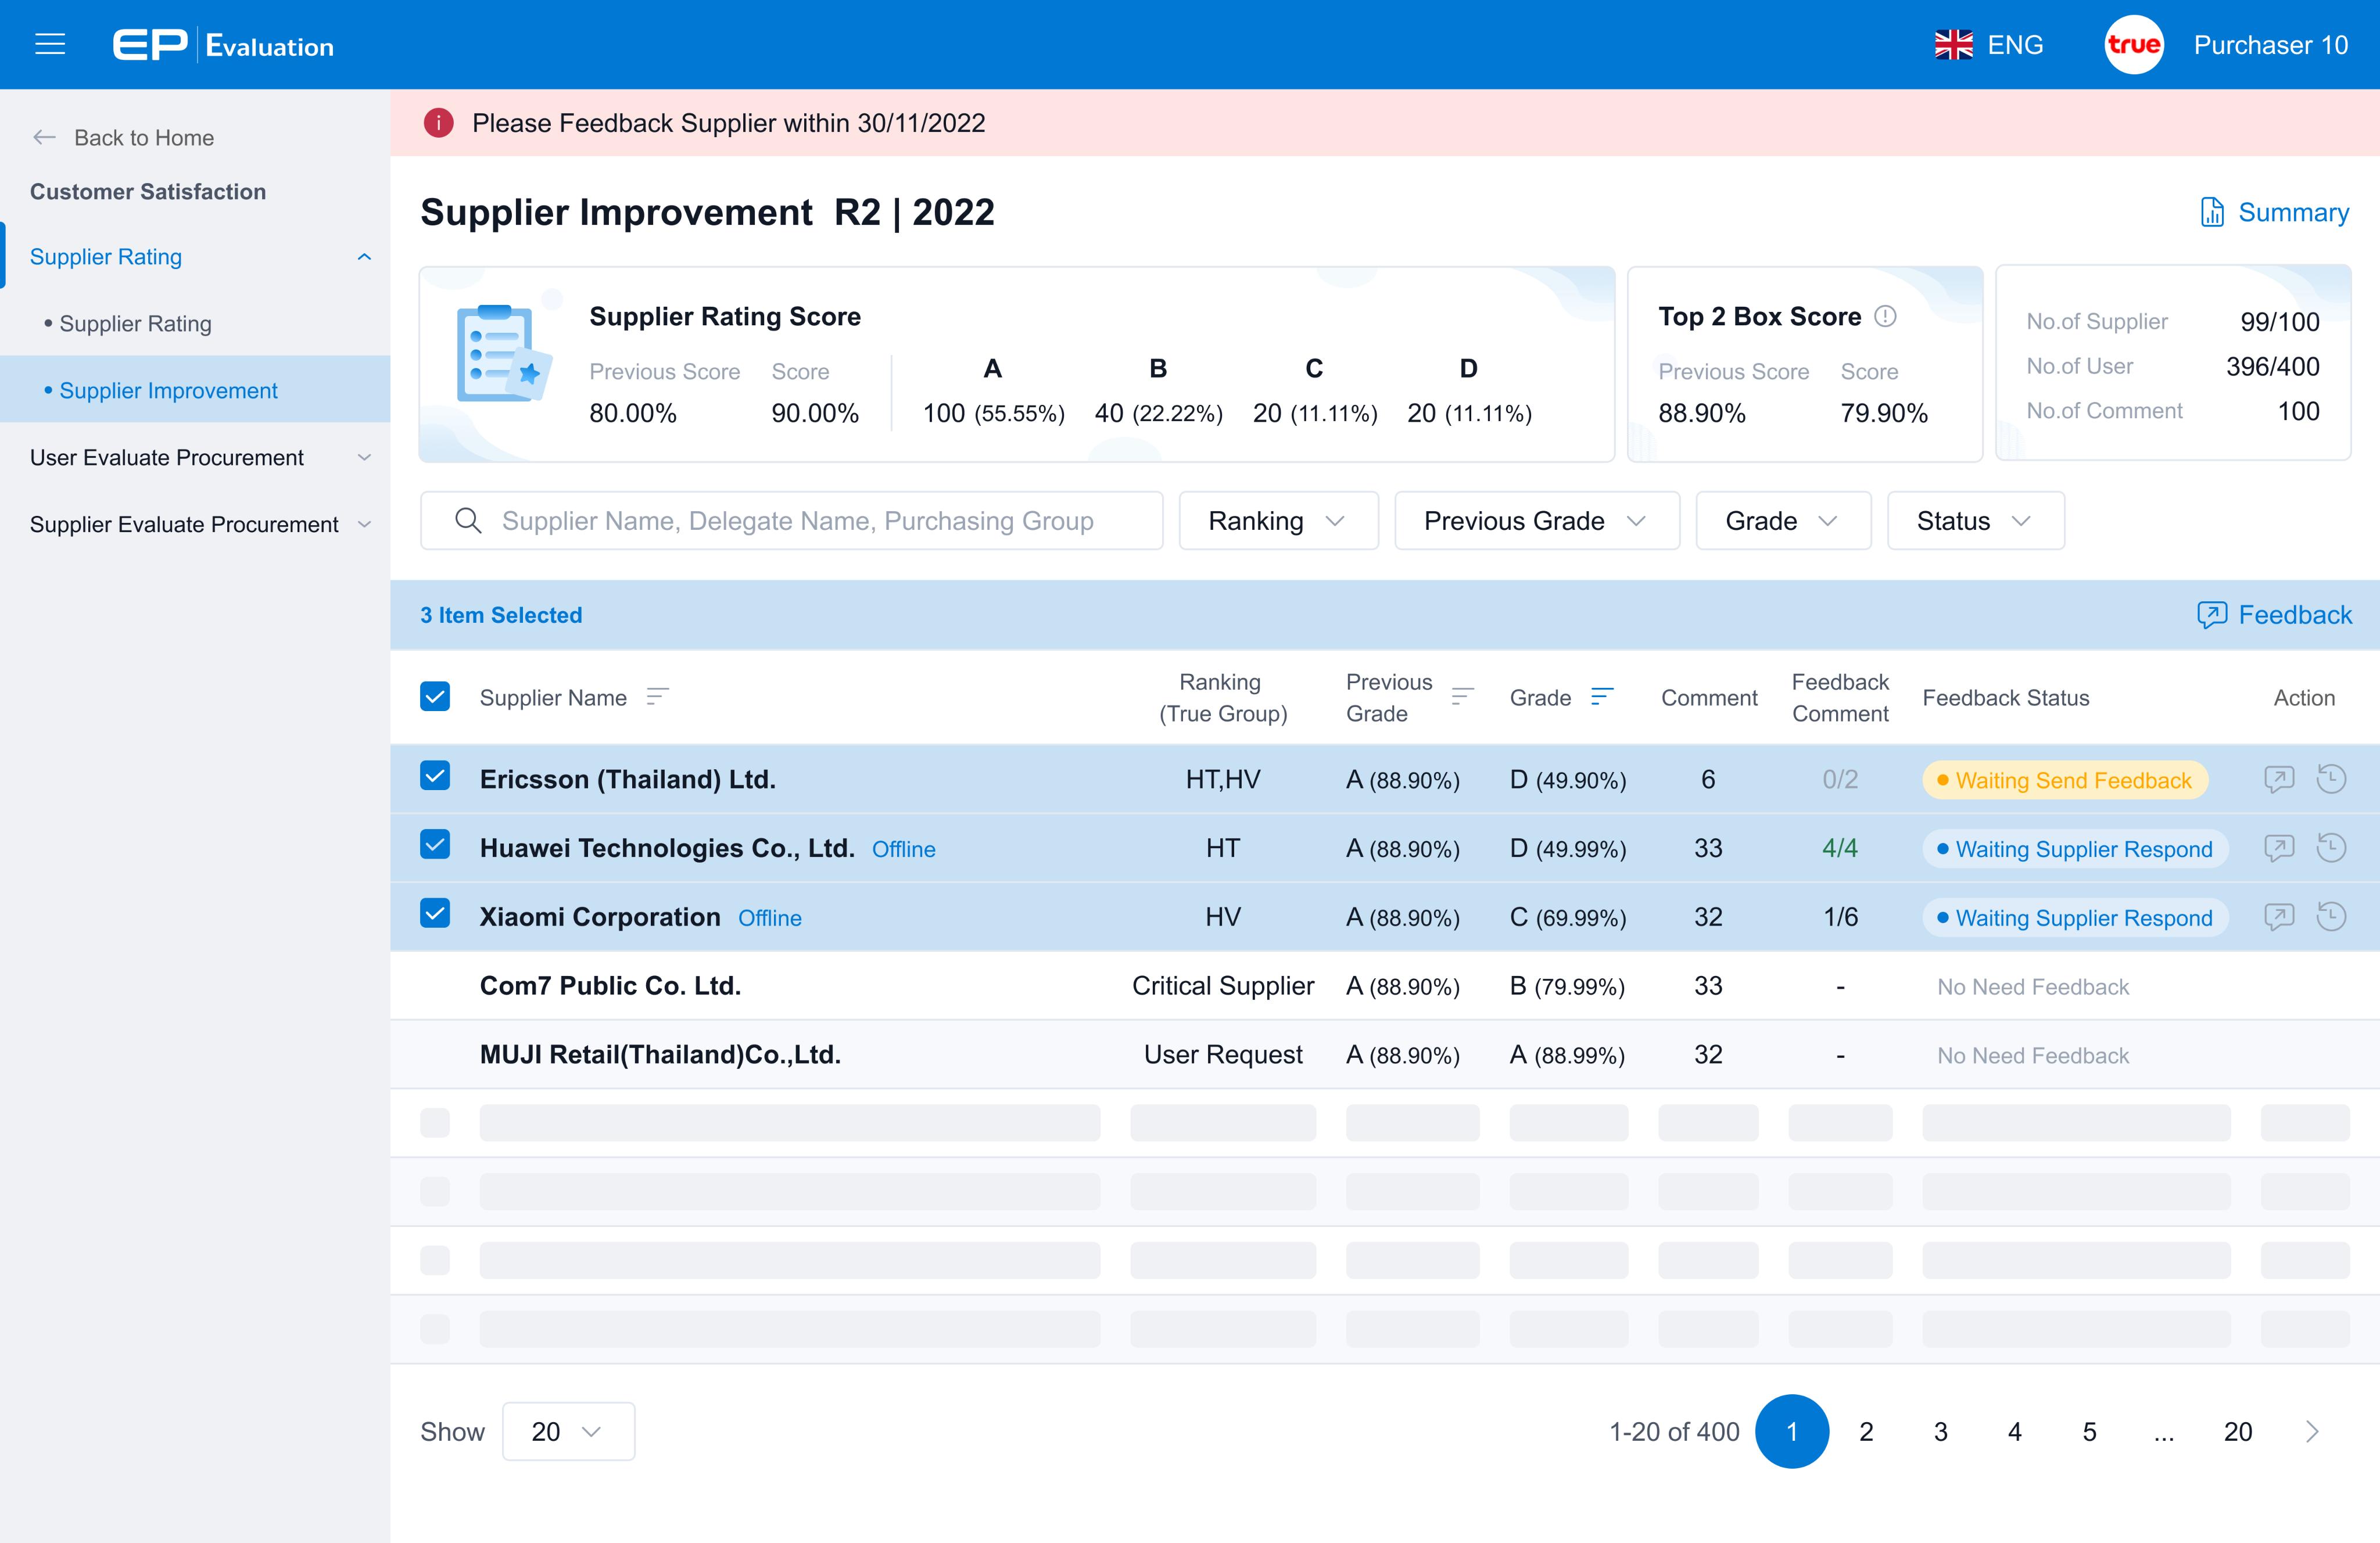Send feedback for Huawei row
2380x1543 pixels.
tap(2279, 848)
